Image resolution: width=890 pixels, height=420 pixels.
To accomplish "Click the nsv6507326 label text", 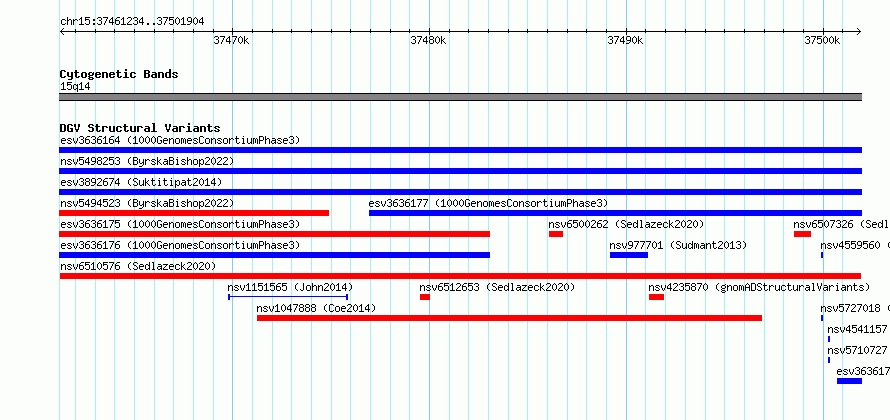I will [842, 224].
